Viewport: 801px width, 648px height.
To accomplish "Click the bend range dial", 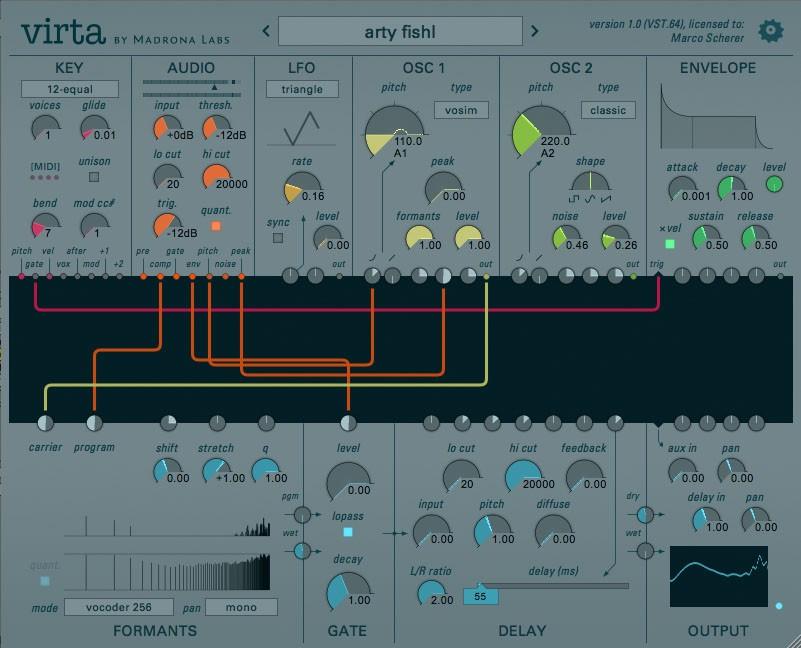I will [45, 226].
